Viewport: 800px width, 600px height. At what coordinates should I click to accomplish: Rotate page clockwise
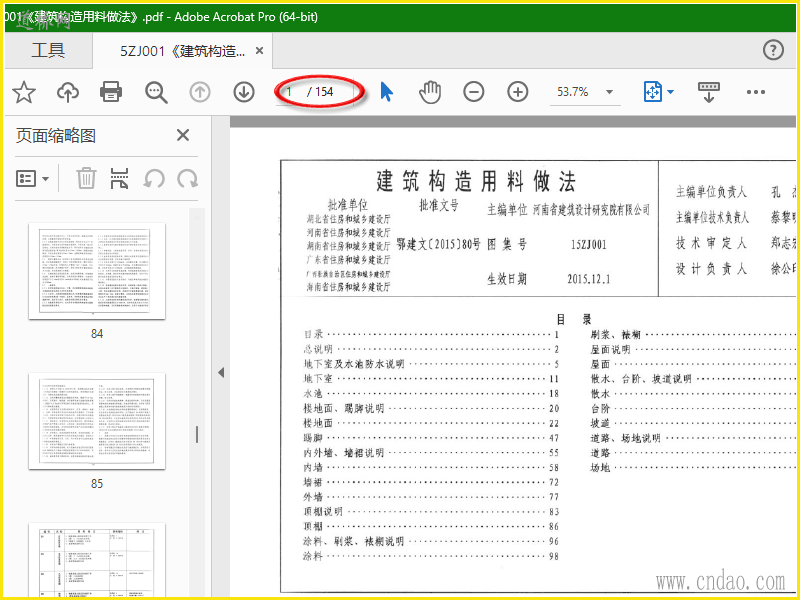point(188,179)
